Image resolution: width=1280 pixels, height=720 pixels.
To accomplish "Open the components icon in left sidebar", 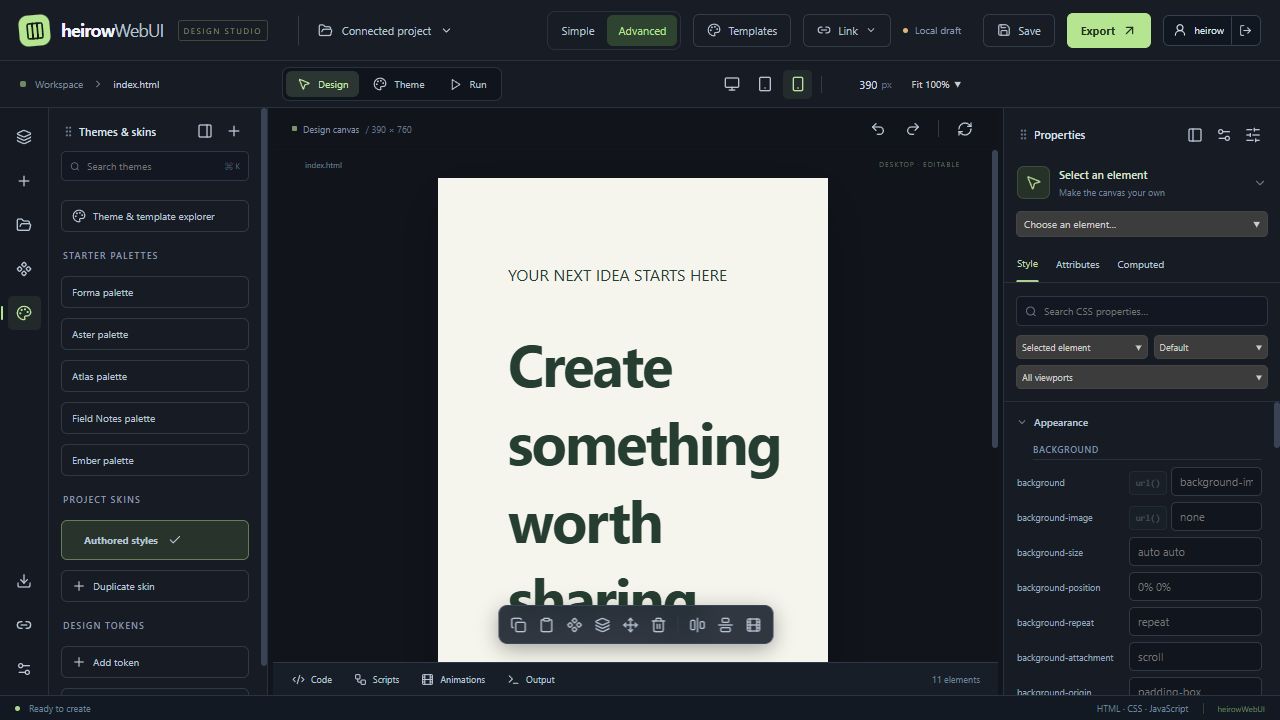I will pyautogui.click(x=24, y=269).
